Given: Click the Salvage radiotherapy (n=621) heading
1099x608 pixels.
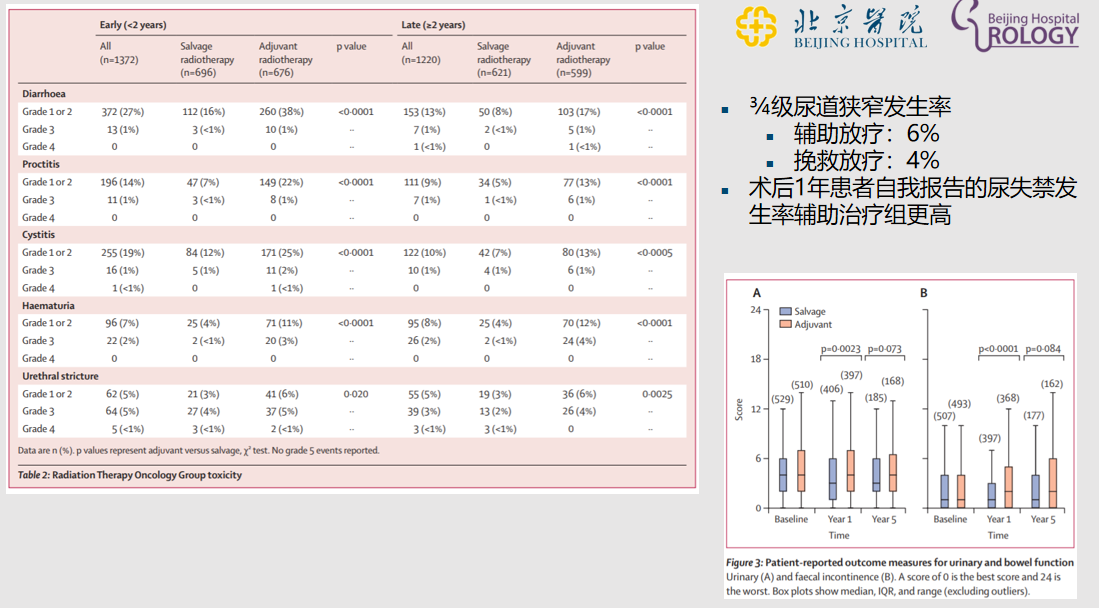Looking at the screenshot, I should click(x=504, y=60).
